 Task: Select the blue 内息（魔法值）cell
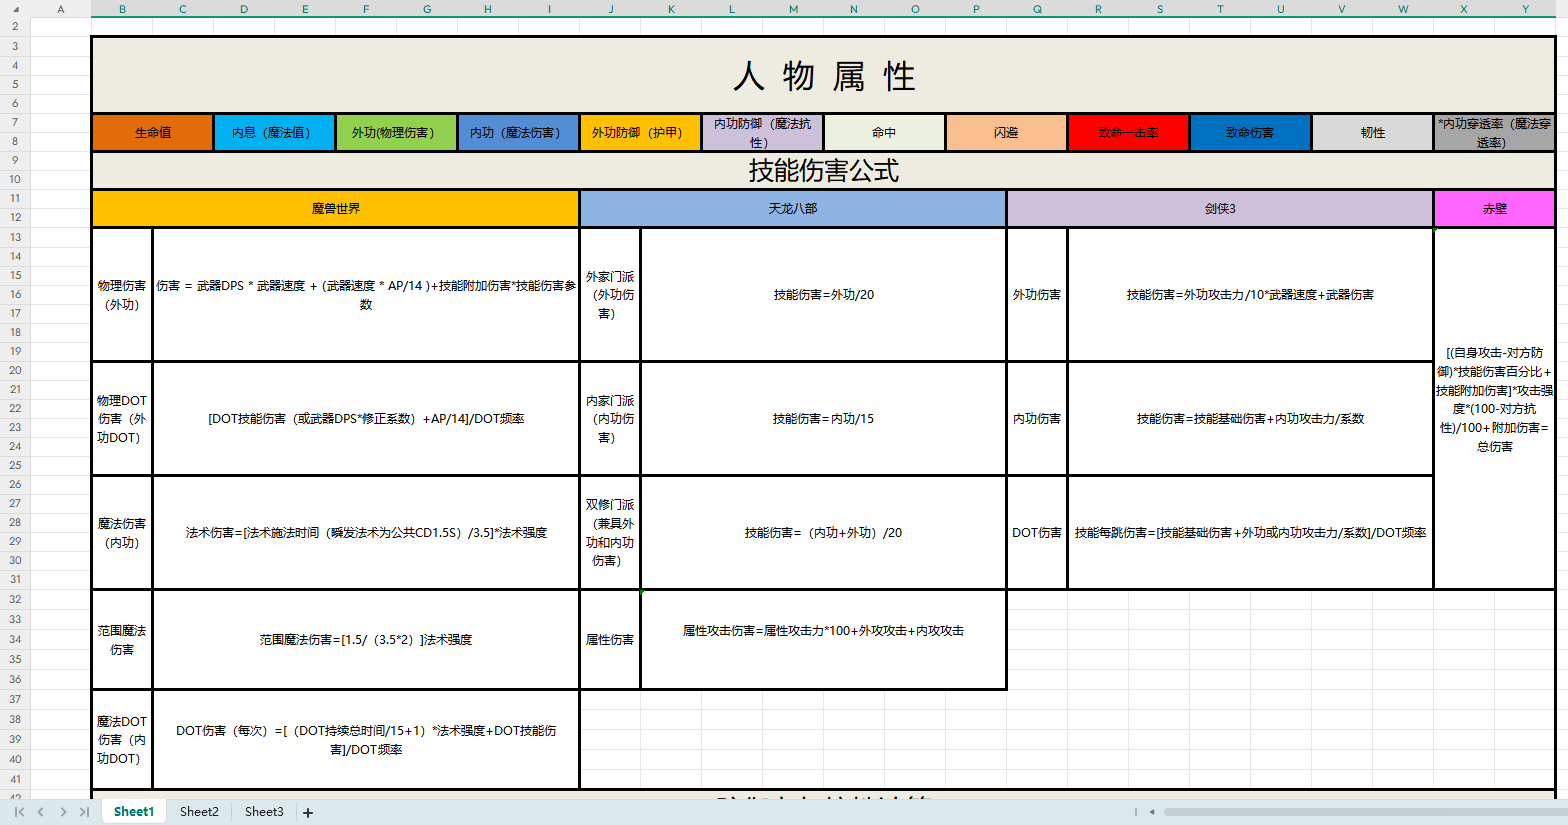click(274, 132)
